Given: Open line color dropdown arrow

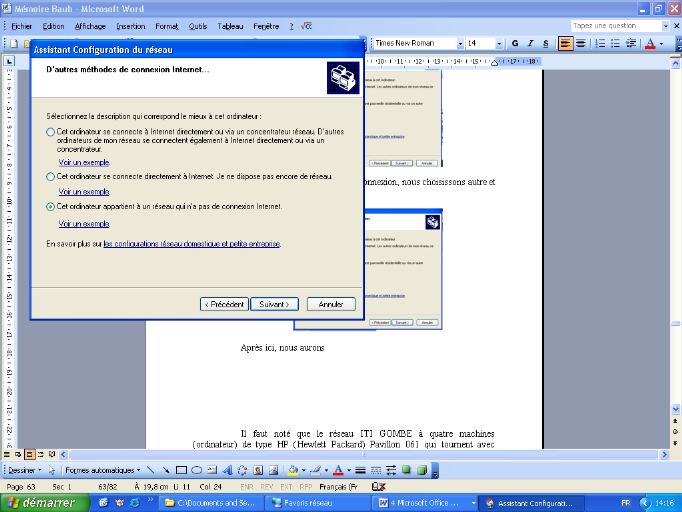Looking at the screenshot, I should (326, 470).
